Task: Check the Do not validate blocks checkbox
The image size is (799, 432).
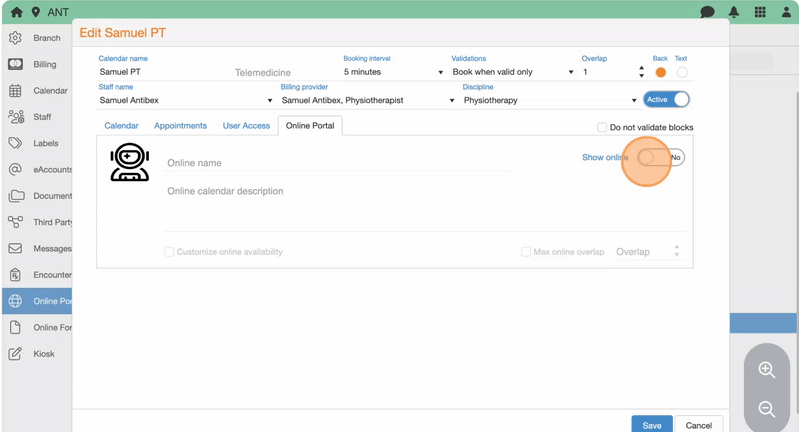Action: coord(602,127)
